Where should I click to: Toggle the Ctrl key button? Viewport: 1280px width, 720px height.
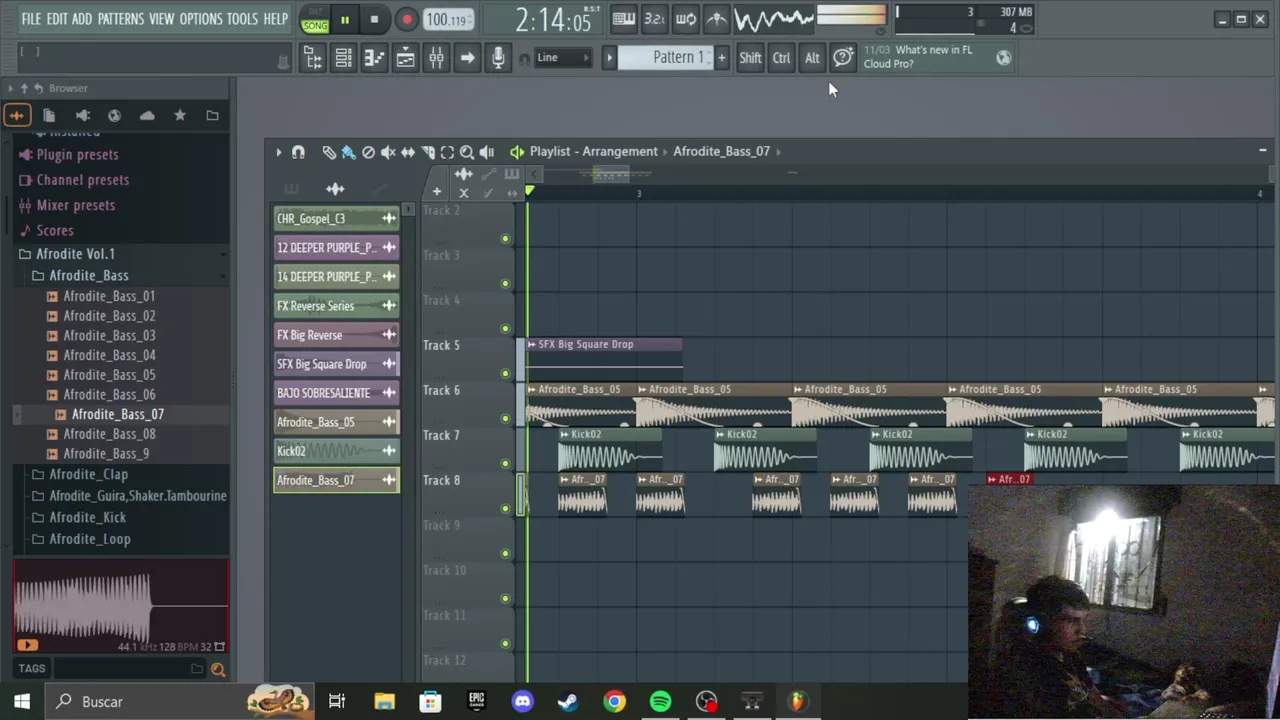click(781, 58)
